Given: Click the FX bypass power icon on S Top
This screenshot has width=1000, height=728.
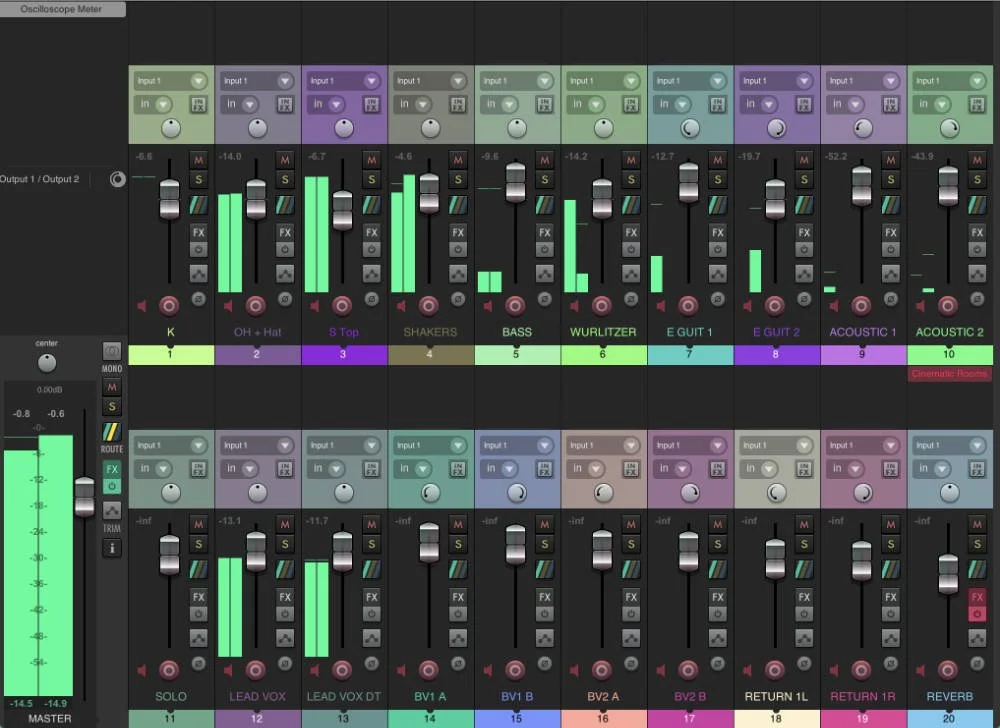Looking at the screenshot, I should point(373,249).
